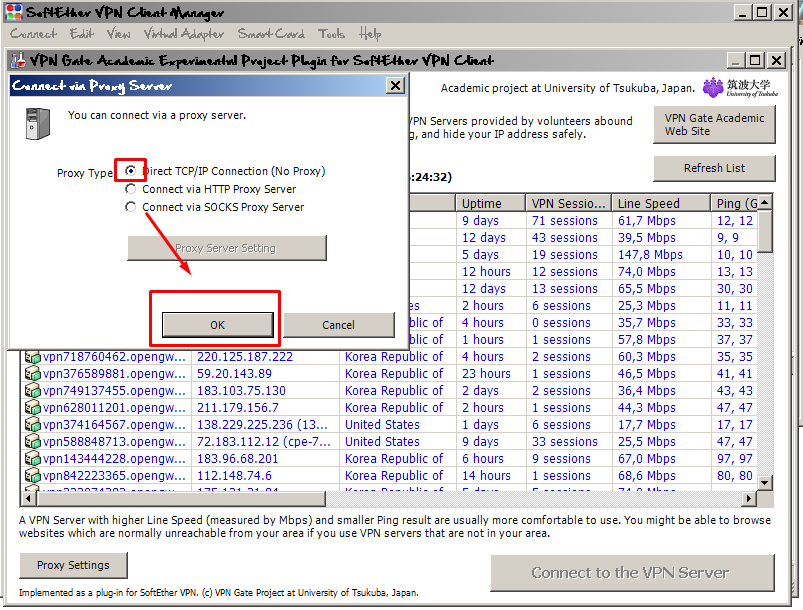Open the Virtual Adapter menu
The height and width of the screenshot is (610, 803).
pyautogui.click(x=183, y=34)
